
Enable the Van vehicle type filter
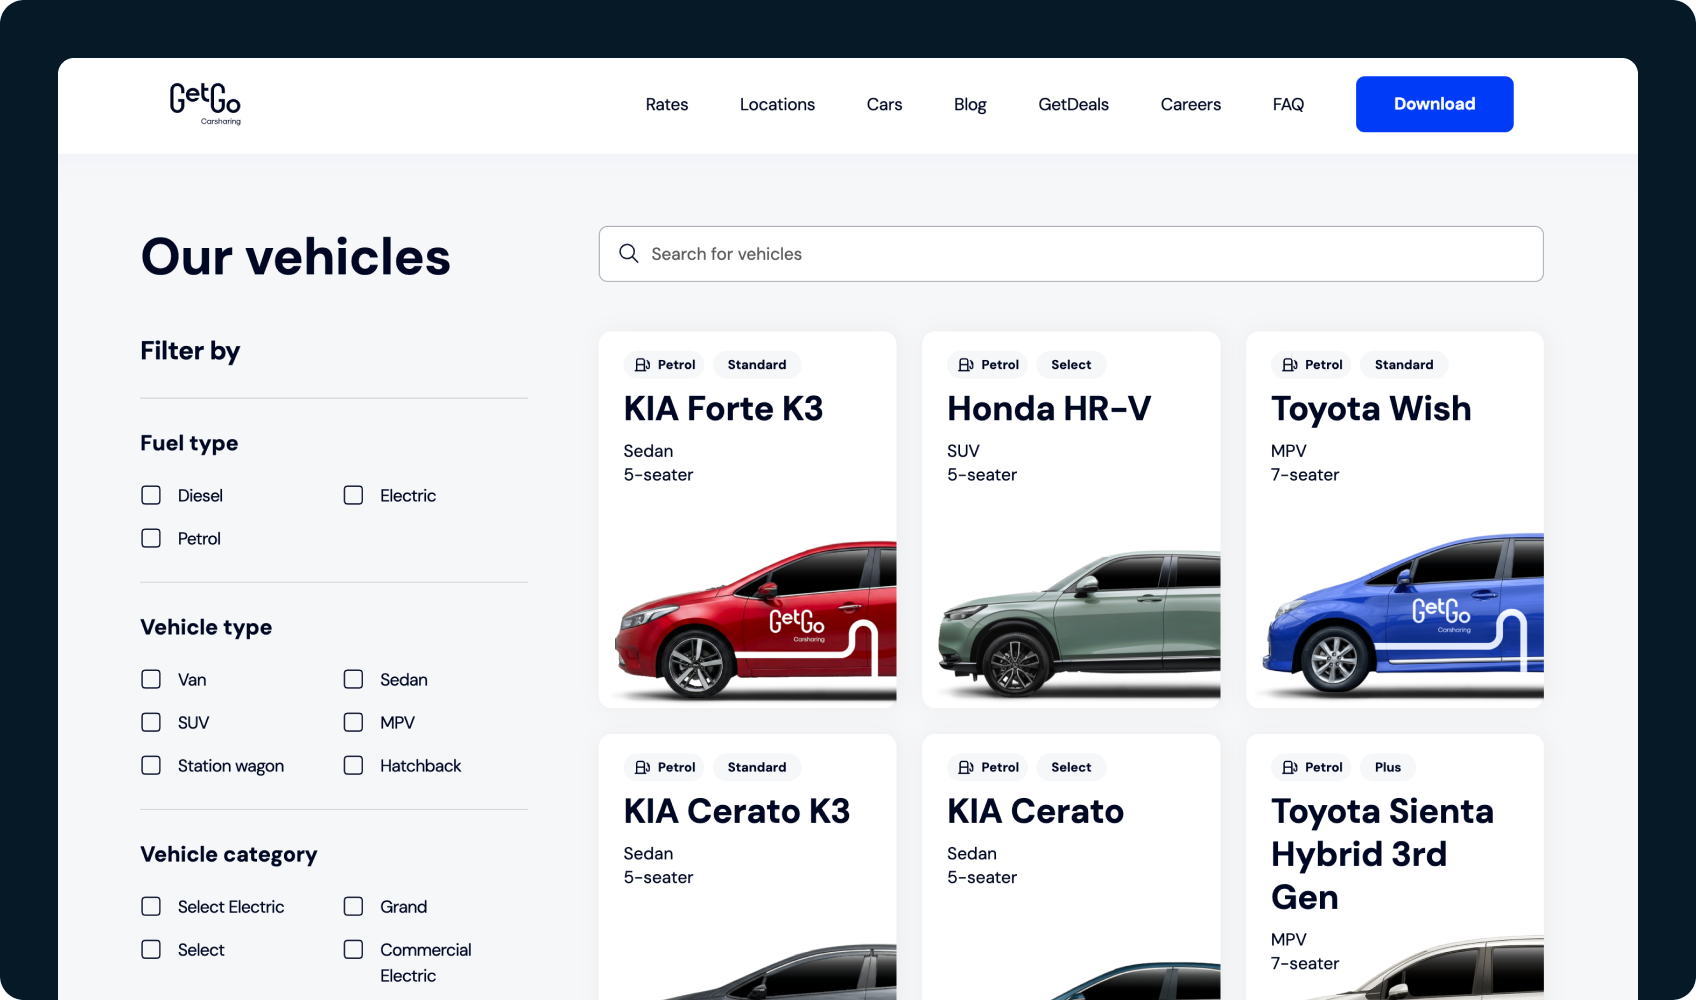pos(151,679)
